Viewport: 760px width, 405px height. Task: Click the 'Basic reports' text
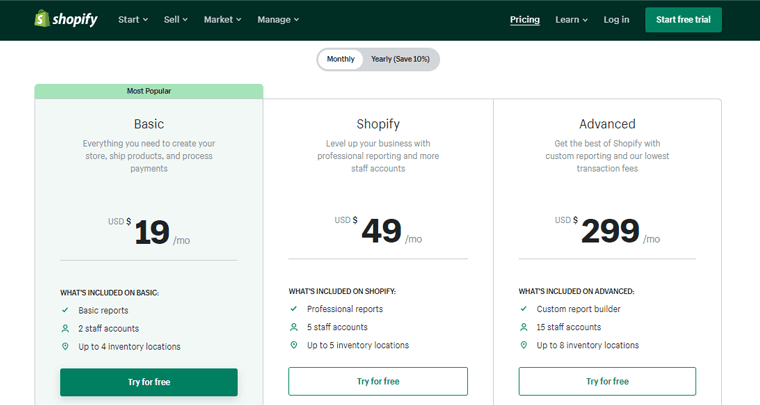(x=103, y=311)
